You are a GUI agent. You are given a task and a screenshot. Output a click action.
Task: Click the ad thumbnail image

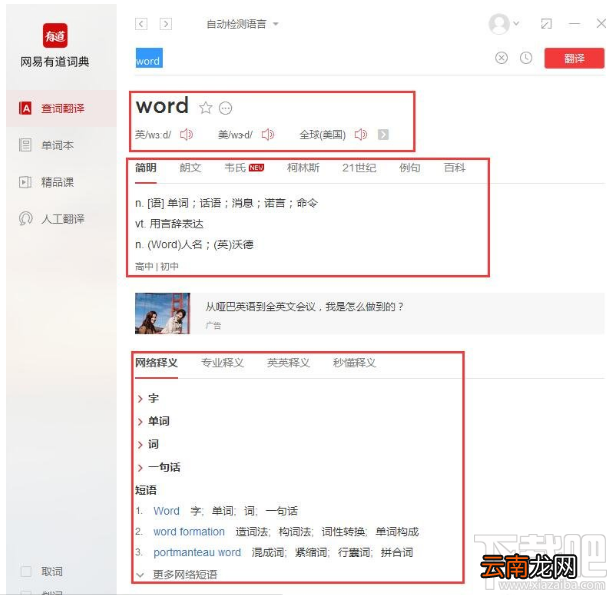(163, 313)
